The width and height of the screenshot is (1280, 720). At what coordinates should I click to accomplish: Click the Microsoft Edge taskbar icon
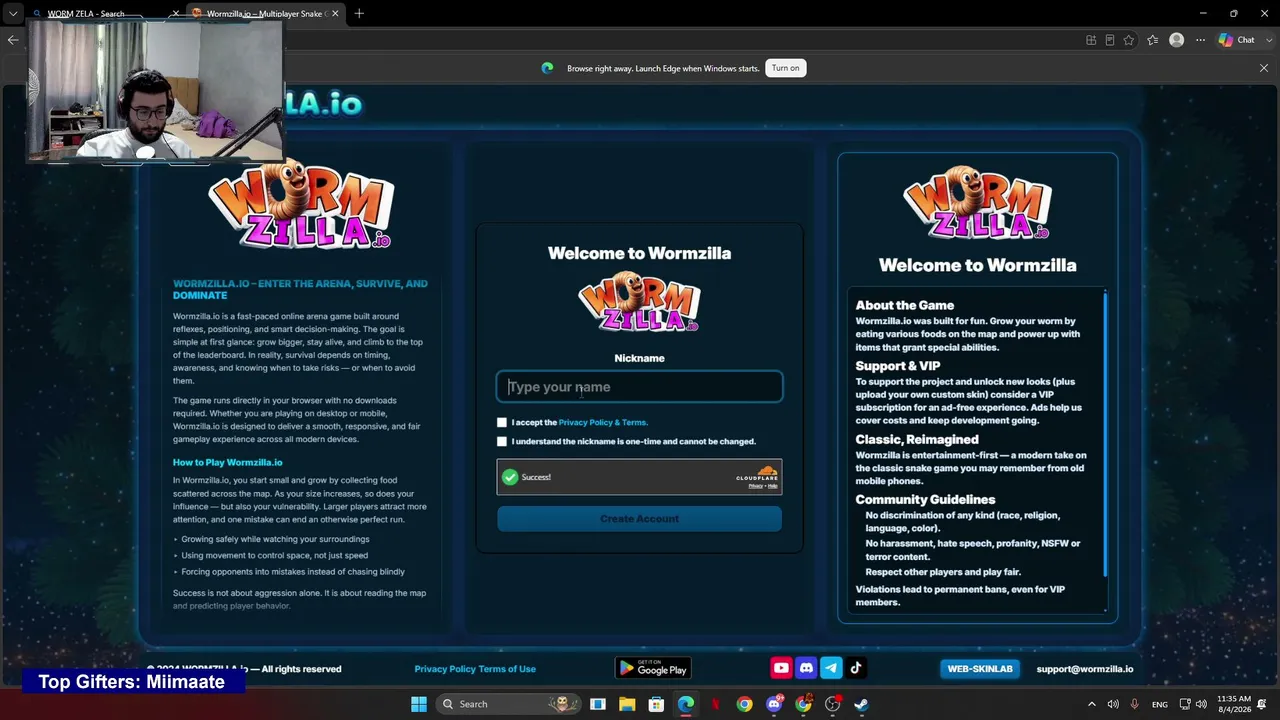click(x=686, y=704)
